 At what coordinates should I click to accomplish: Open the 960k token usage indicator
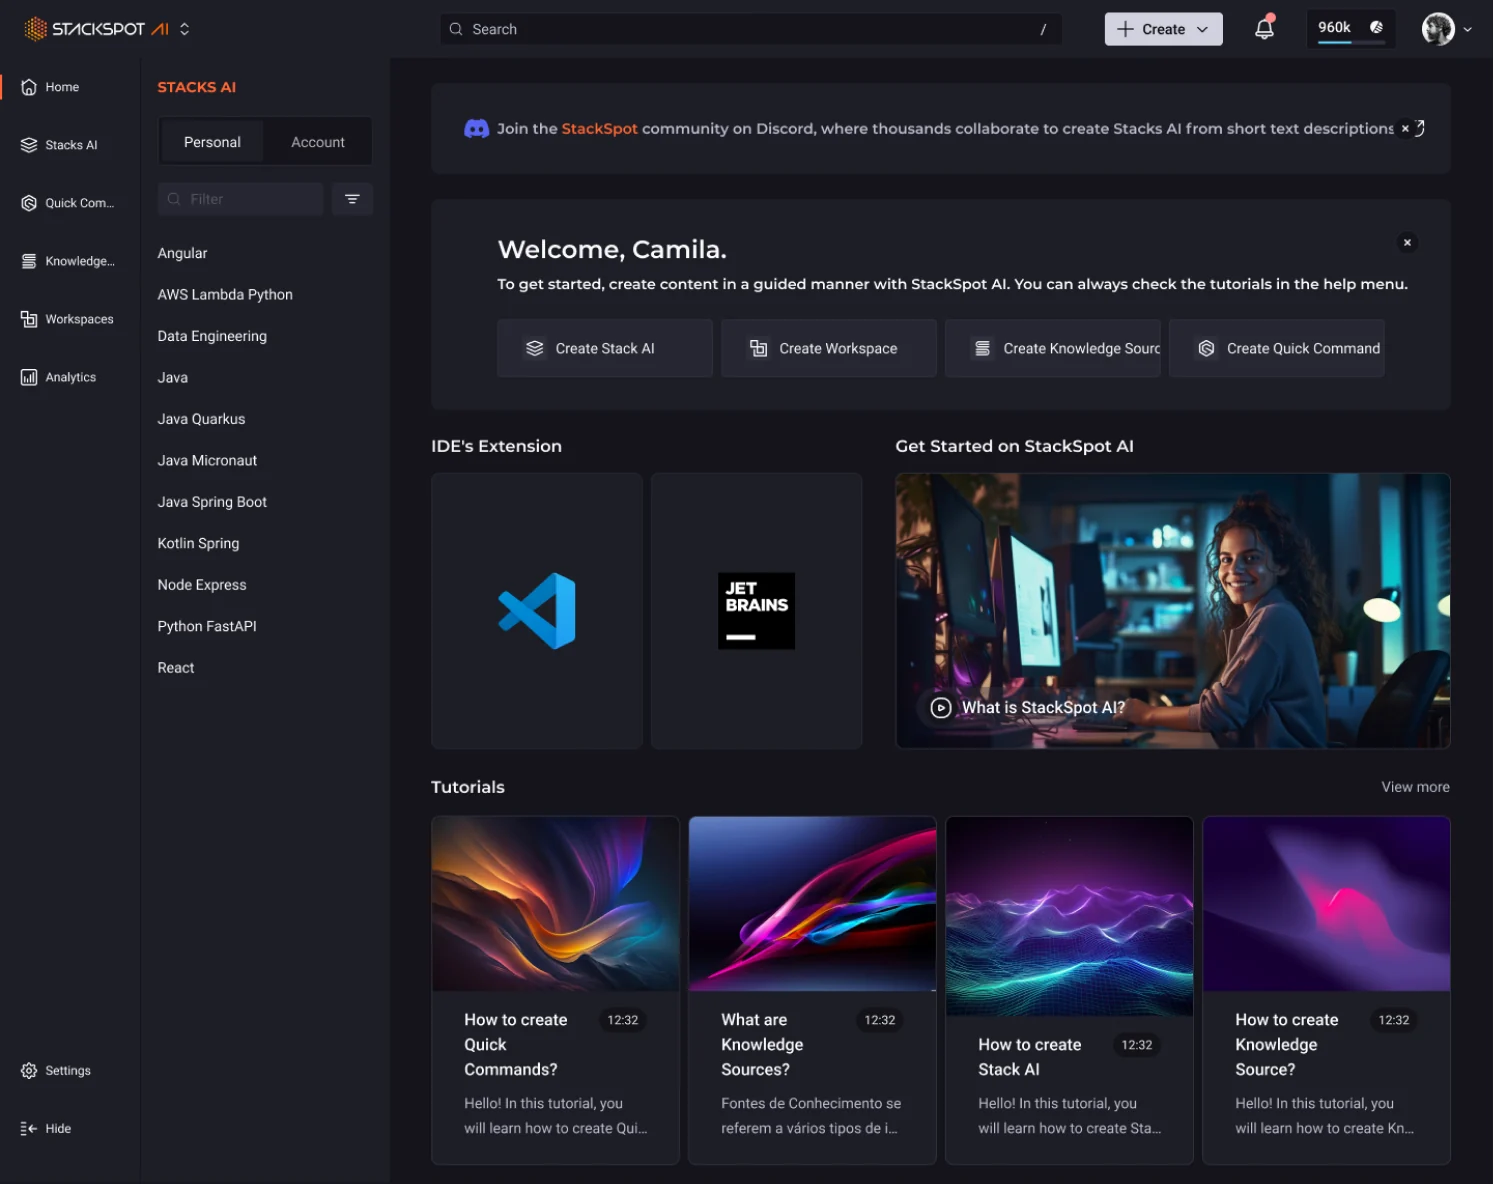click(x=1350, y=29)
